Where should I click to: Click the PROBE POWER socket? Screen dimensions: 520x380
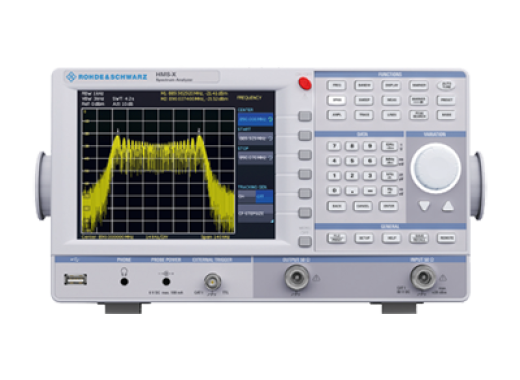point(166,282)
